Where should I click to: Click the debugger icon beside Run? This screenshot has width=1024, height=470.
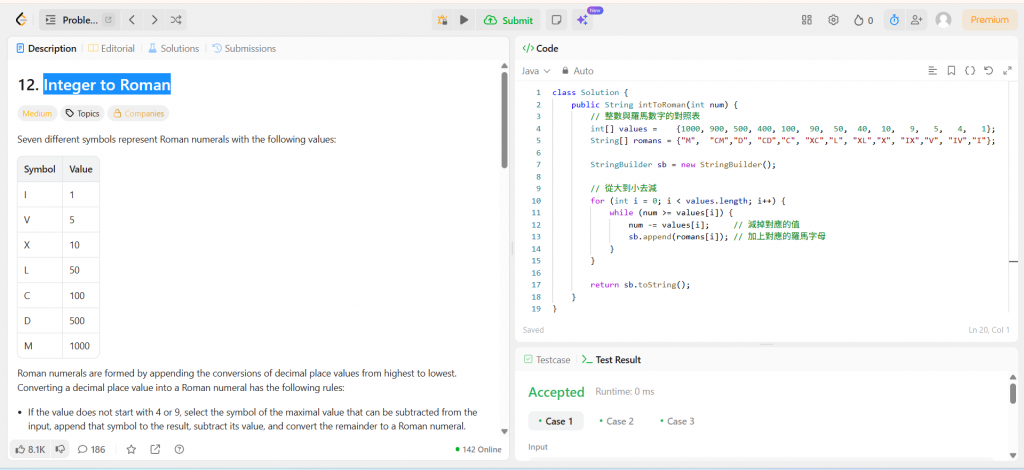tap(442, 20)
